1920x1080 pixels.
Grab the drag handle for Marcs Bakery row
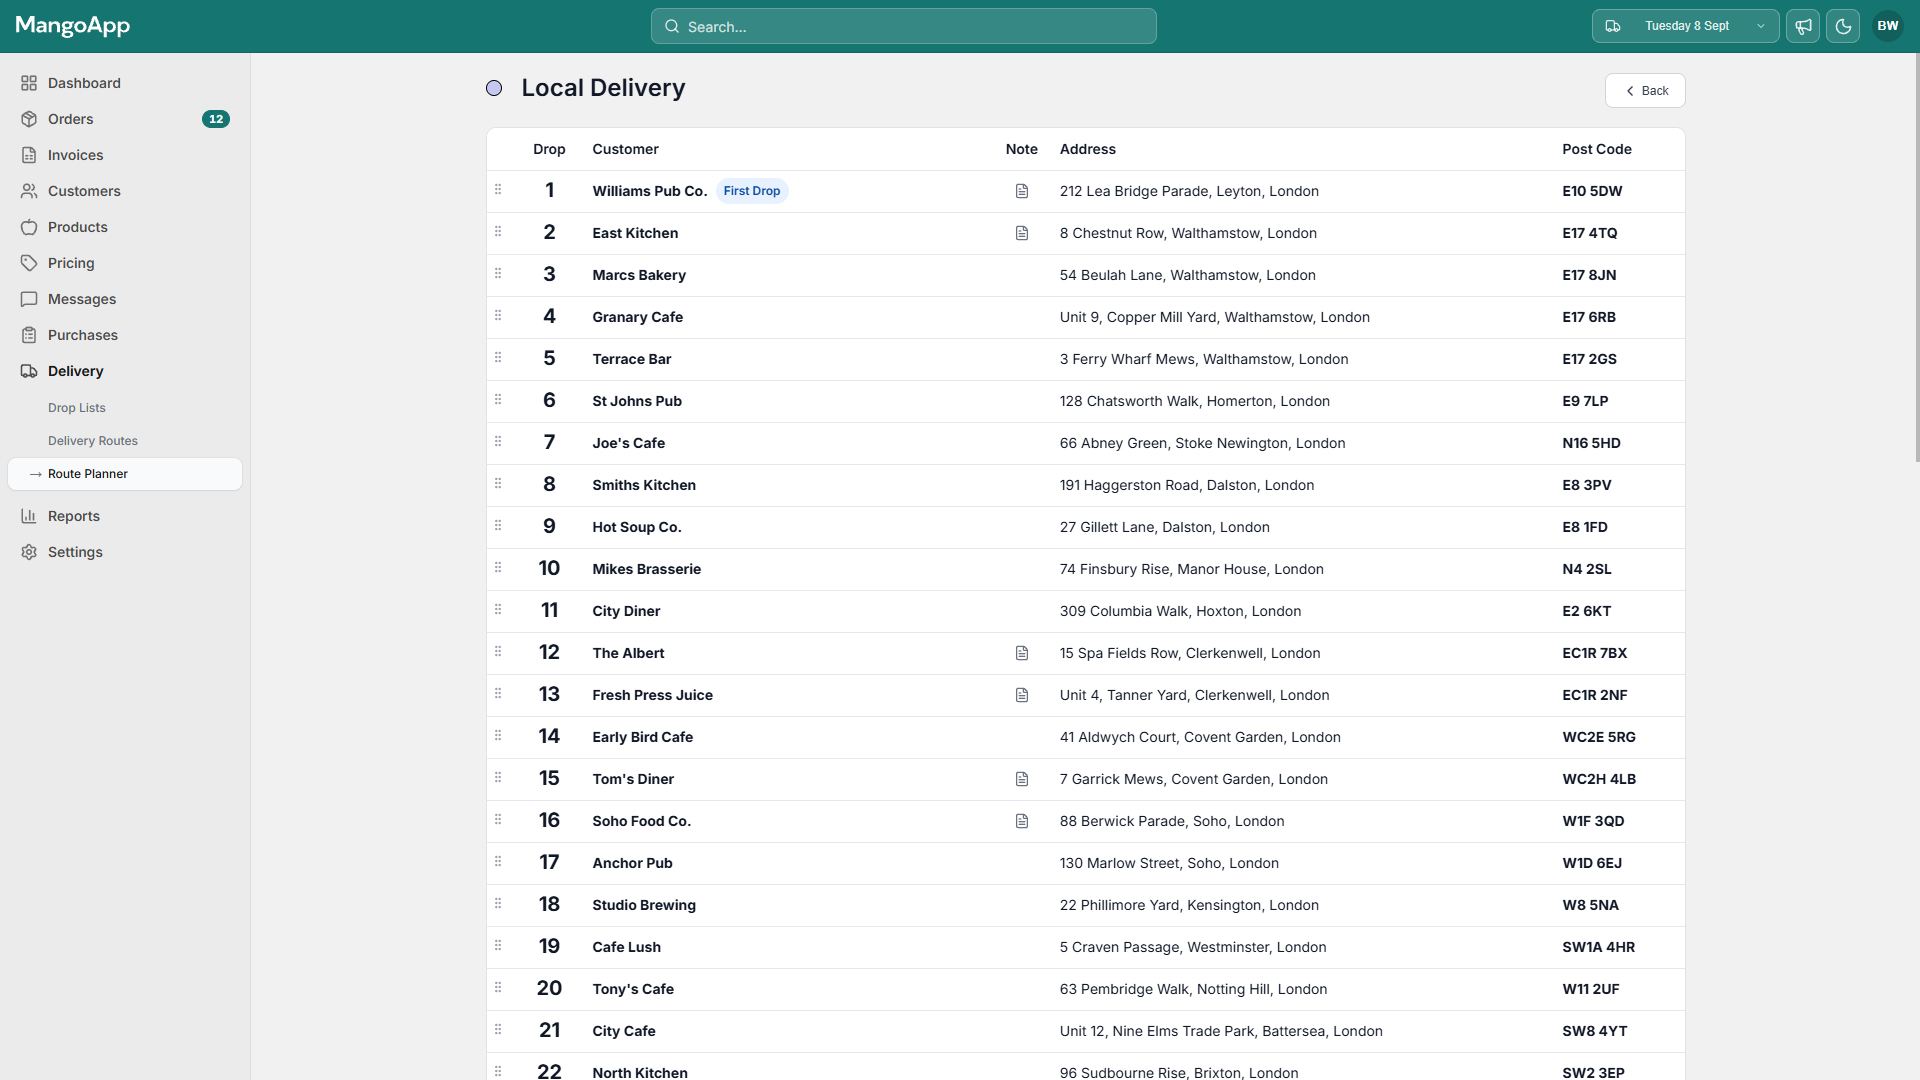coord(498,274)
